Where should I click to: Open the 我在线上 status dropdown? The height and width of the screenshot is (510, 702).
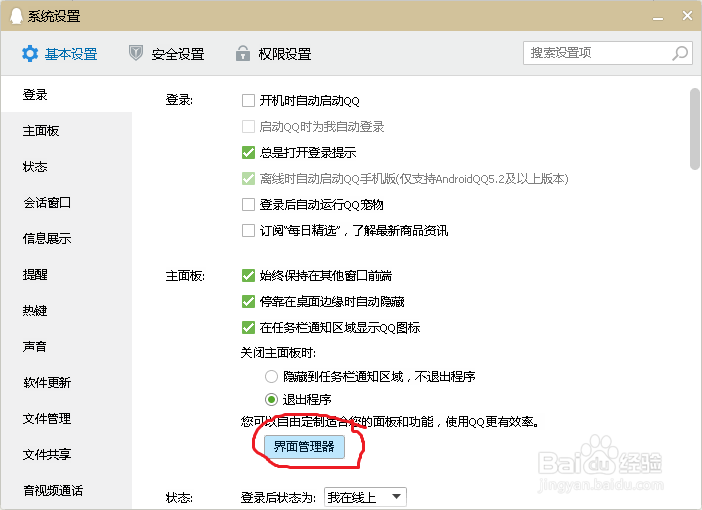click(365, 497)
